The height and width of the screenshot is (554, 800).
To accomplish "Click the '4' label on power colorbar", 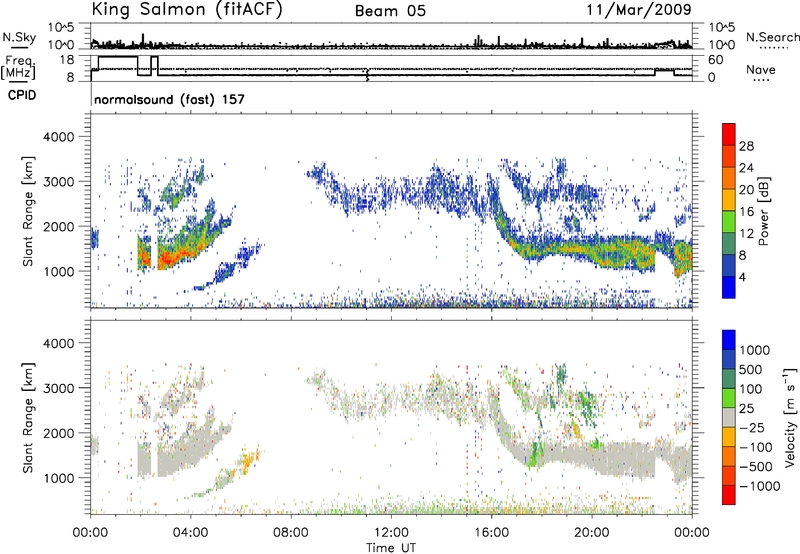I will [742, 277].
